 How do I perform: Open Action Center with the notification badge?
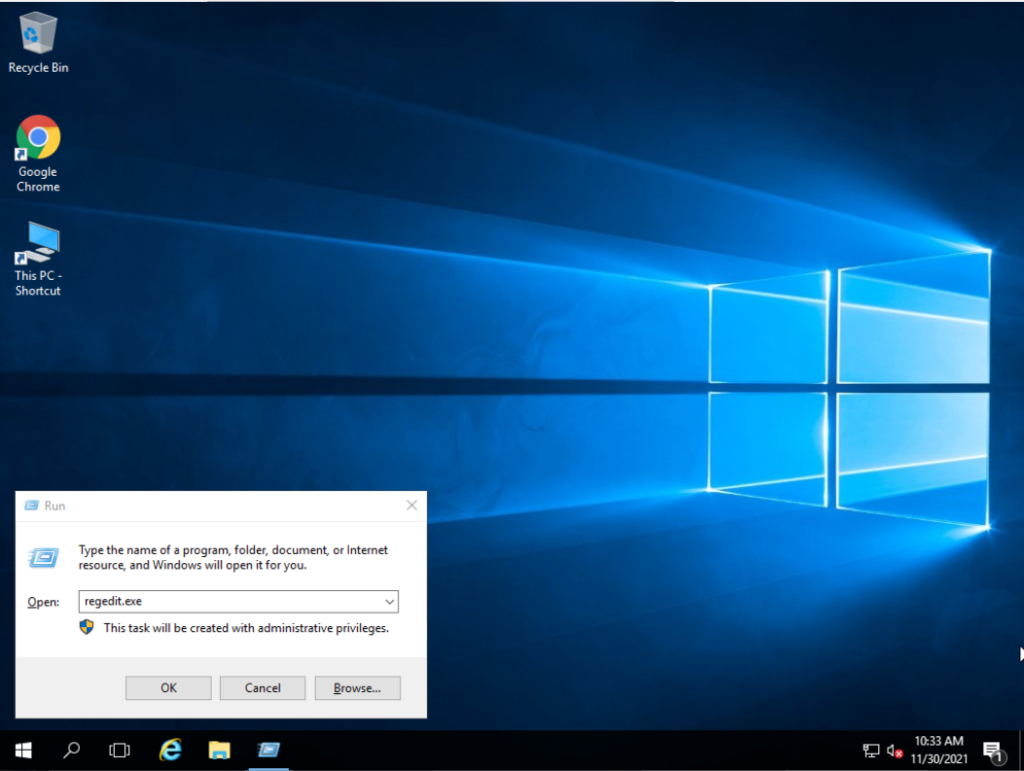tap(993, 750)
